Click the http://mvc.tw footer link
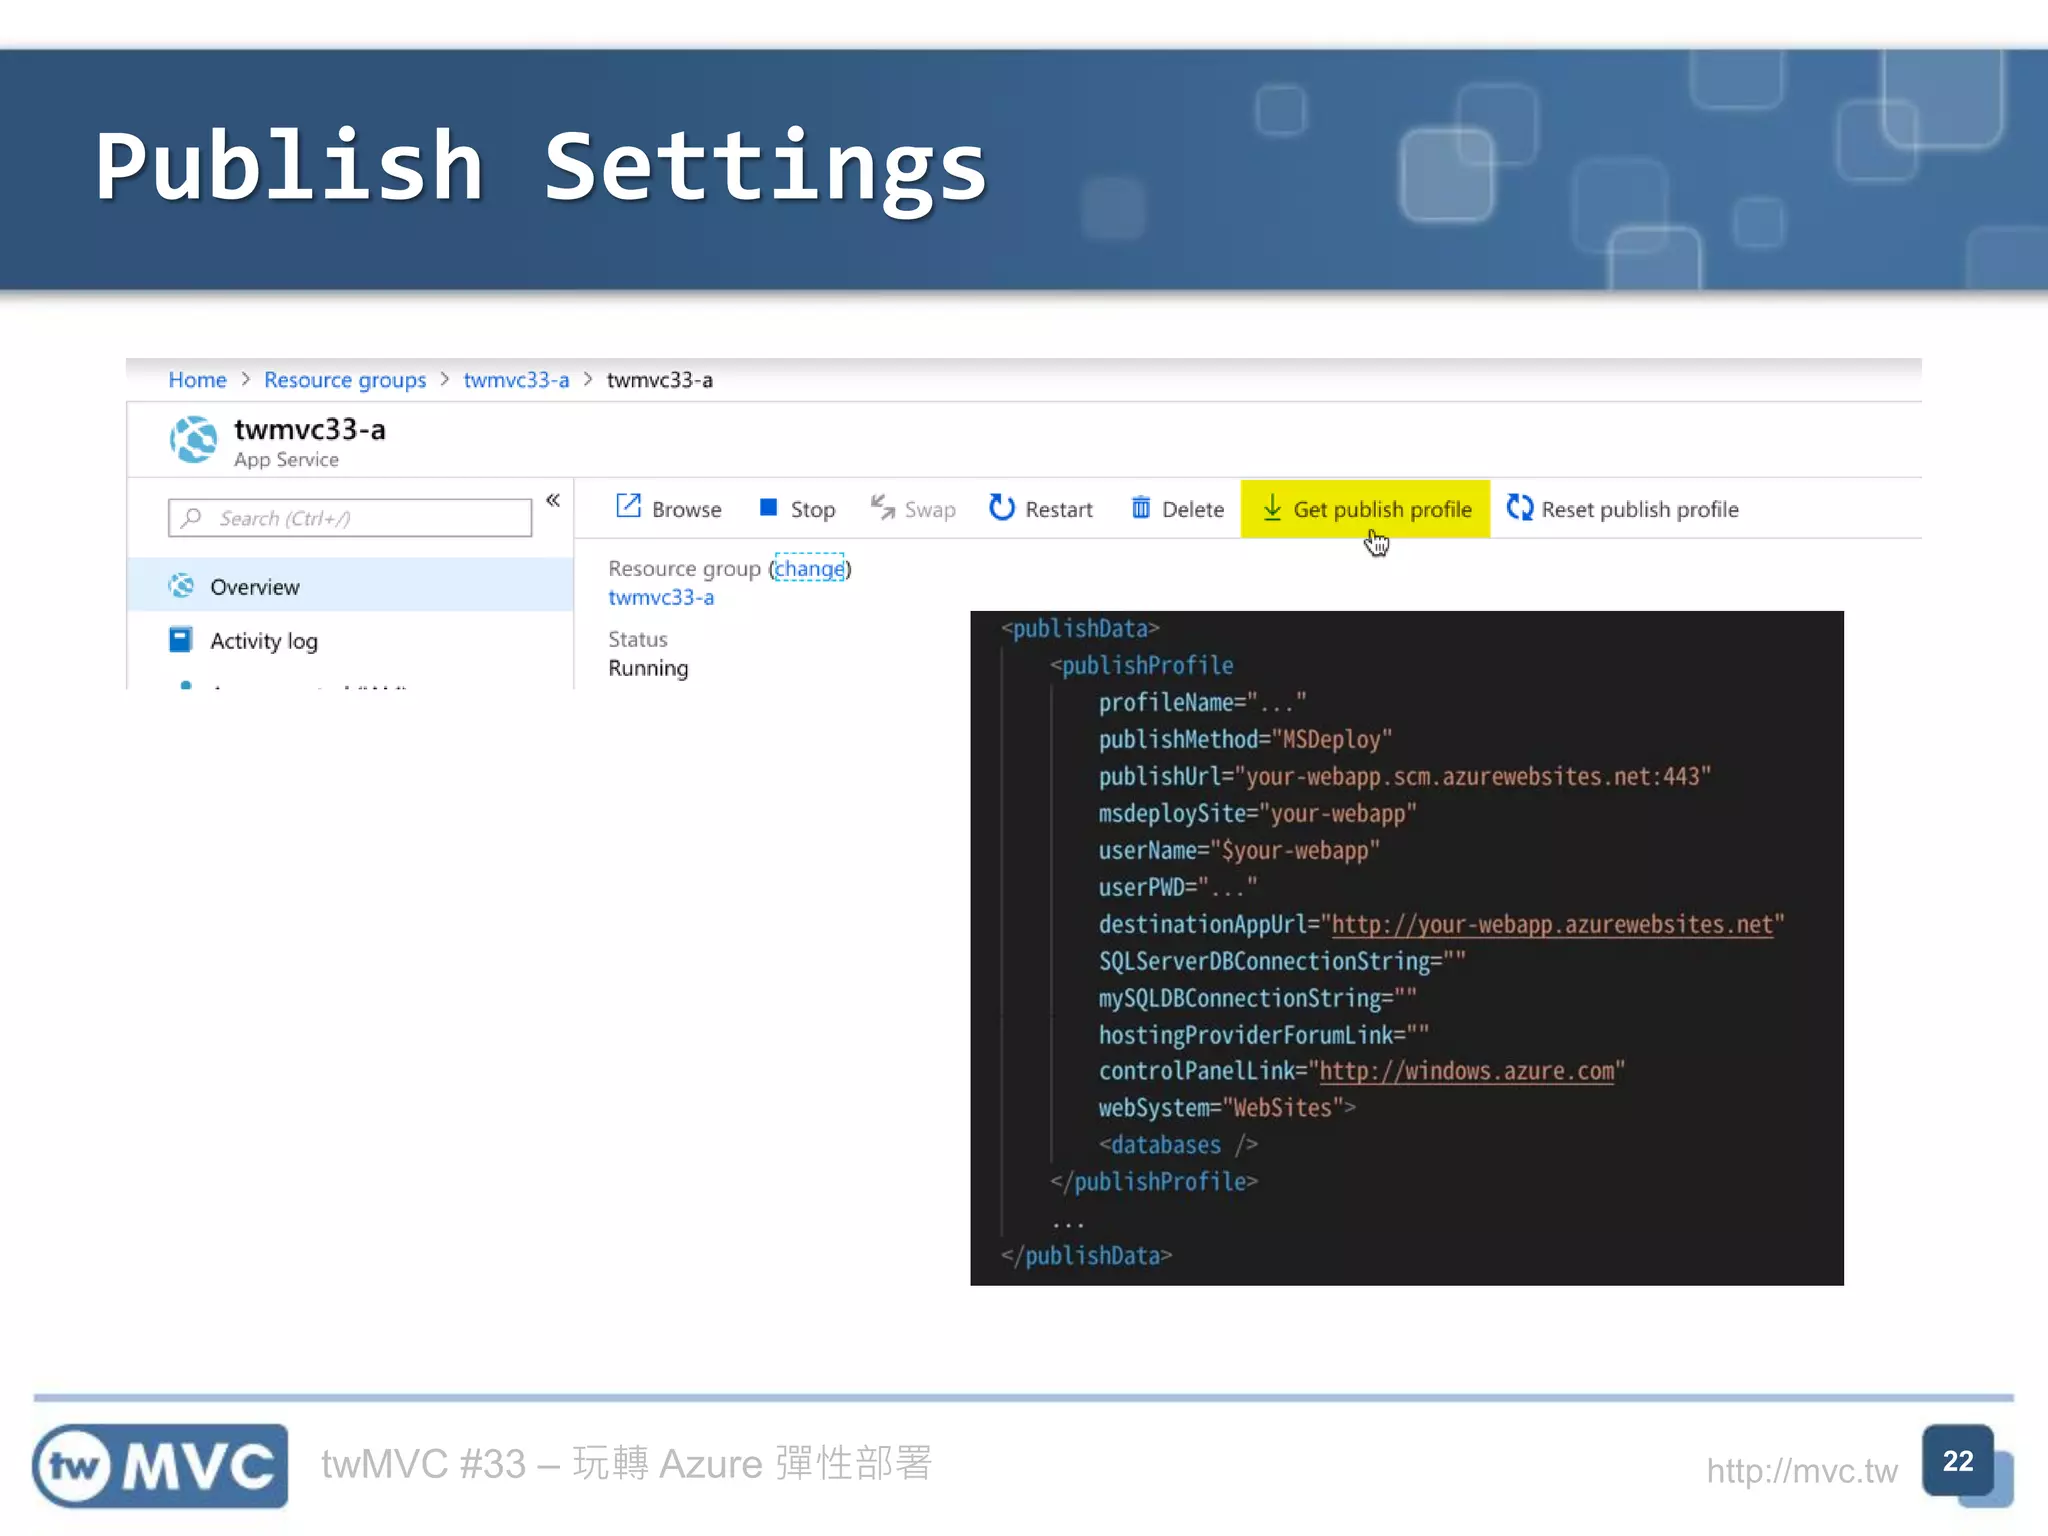 1801,1471
